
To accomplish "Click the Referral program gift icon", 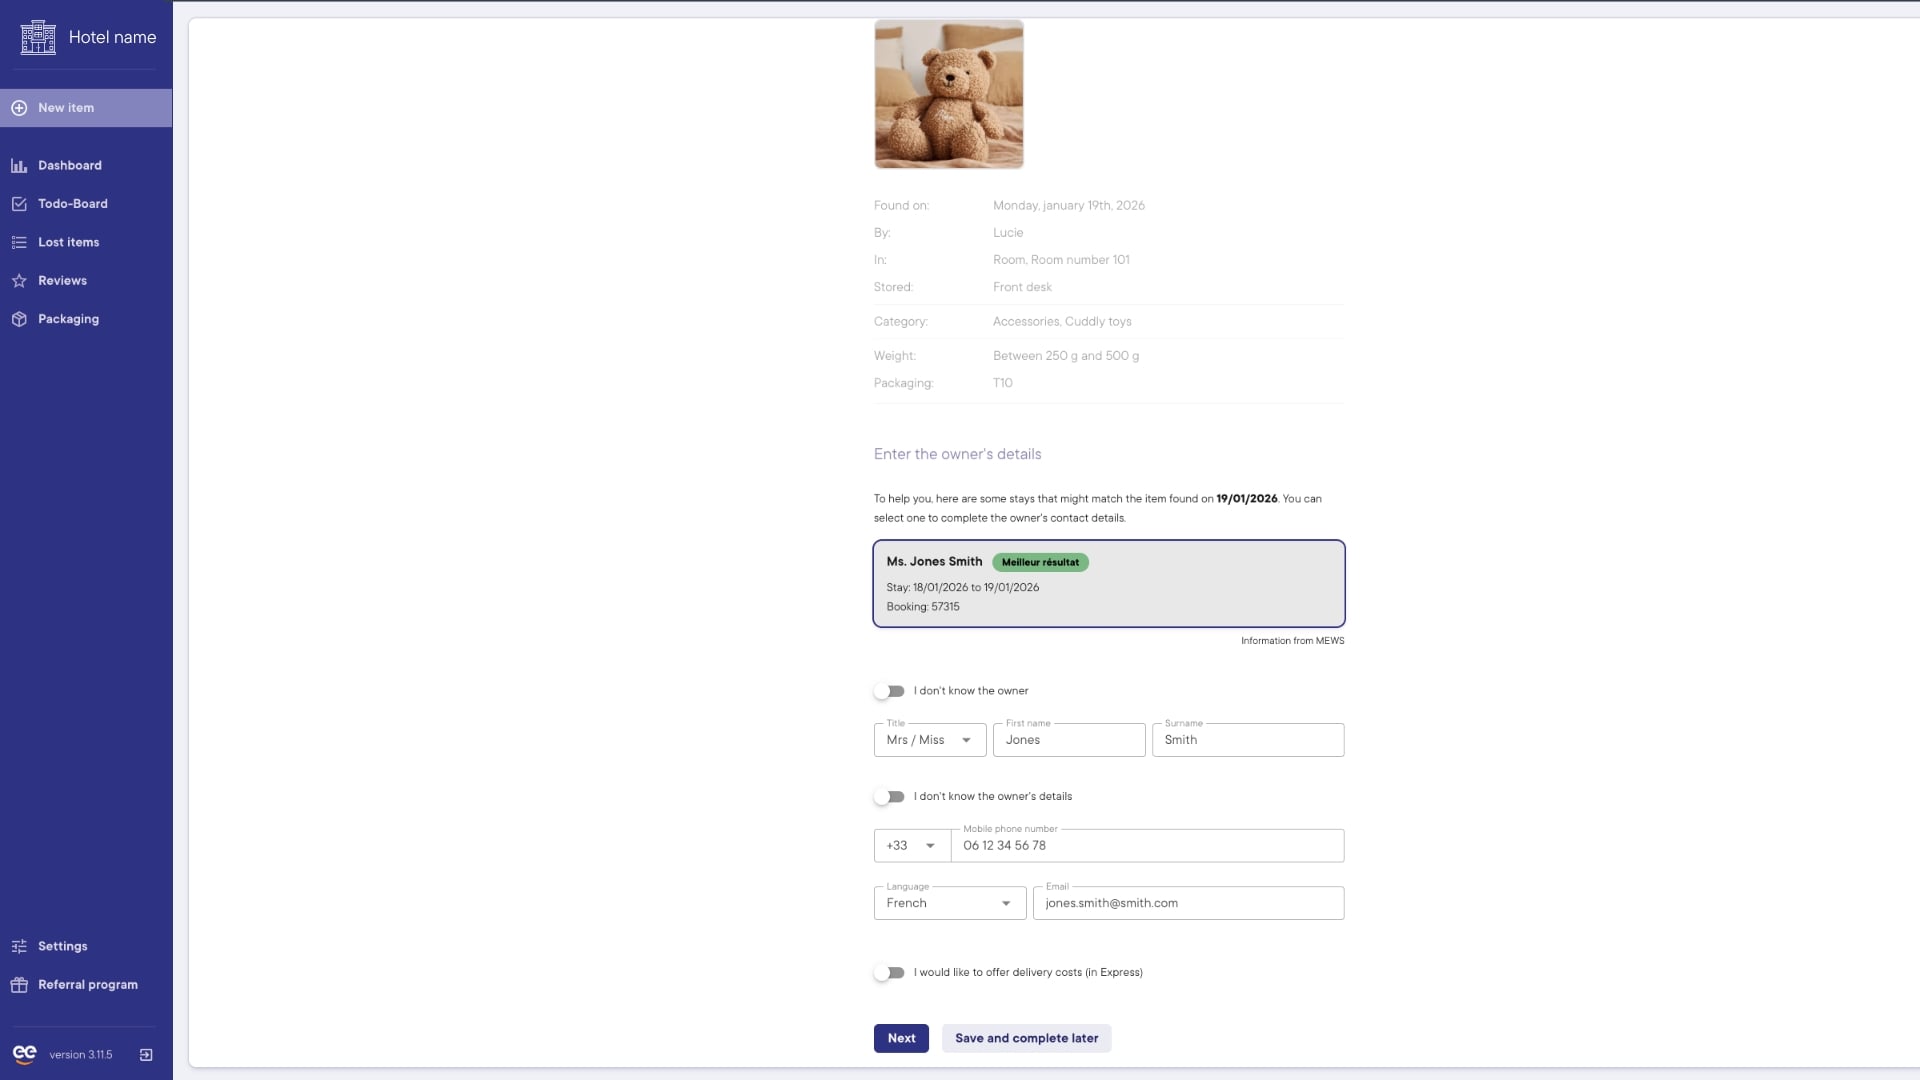I will (19, 985).
